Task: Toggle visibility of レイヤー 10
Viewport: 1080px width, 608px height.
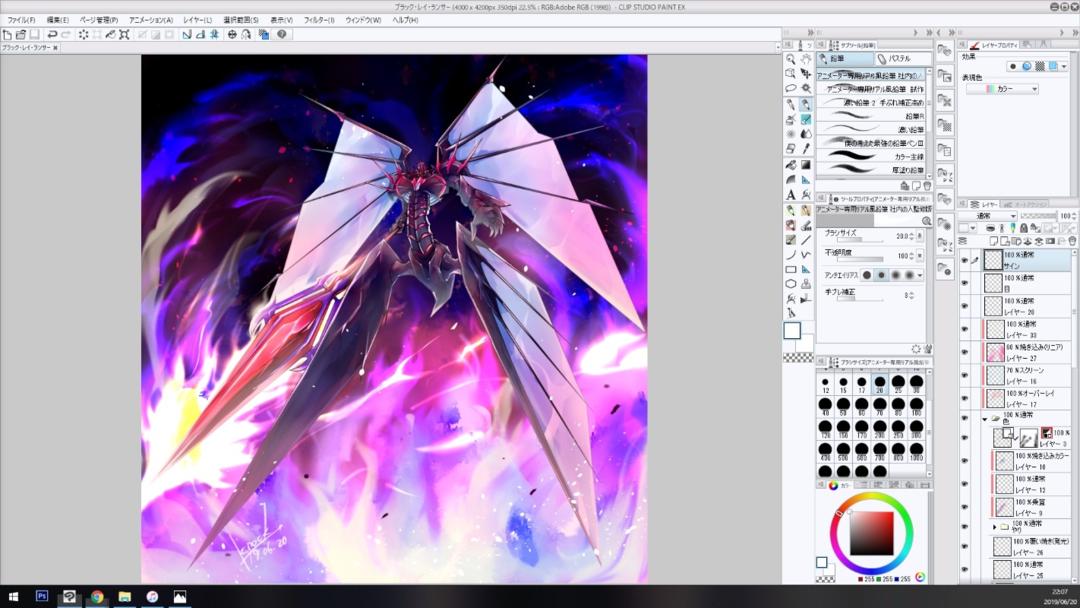Action: [964, 461]
